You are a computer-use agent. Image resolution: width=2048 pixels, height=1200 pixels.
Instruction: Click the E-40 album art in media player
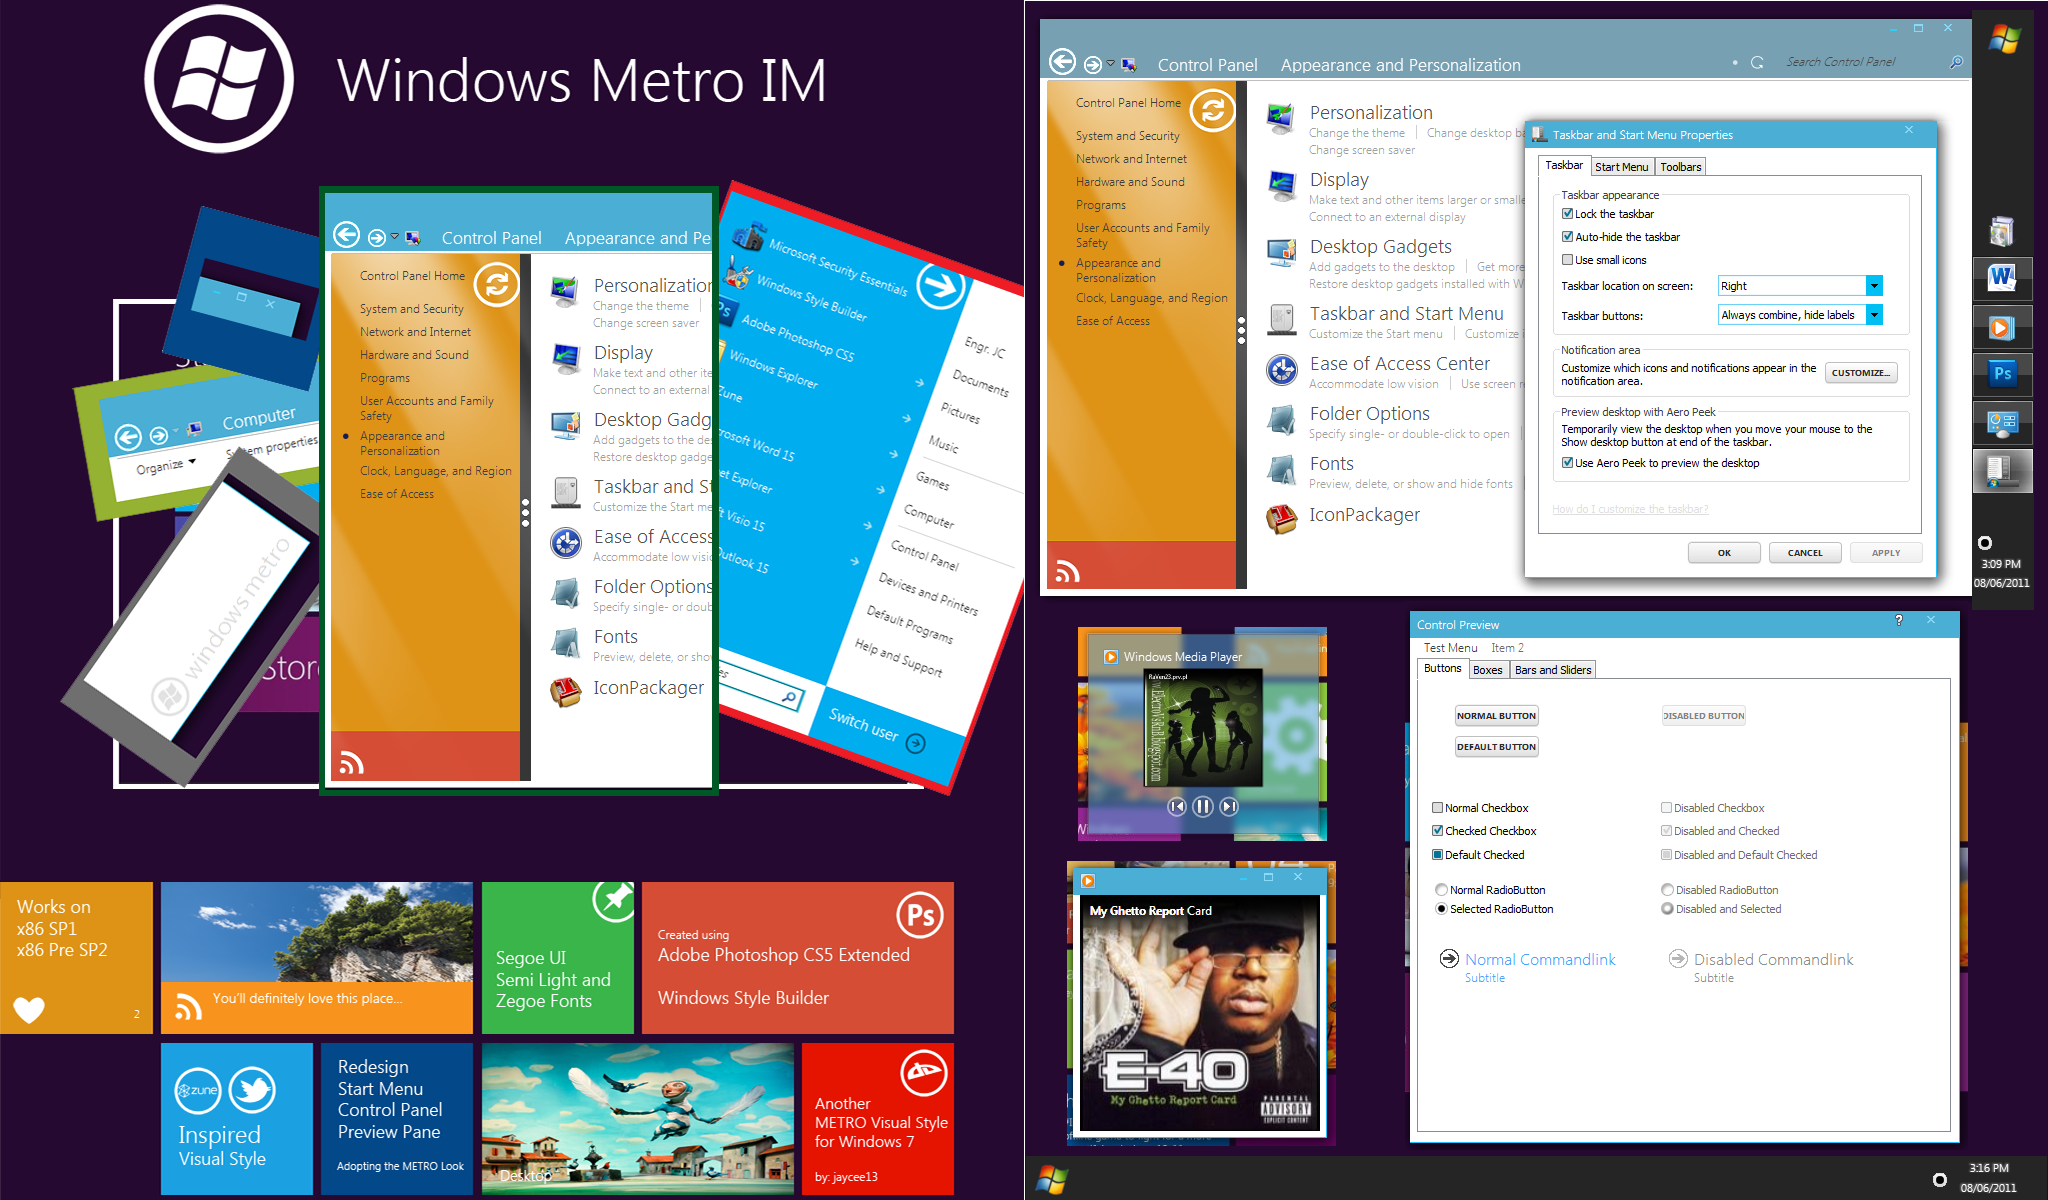1200,1013
